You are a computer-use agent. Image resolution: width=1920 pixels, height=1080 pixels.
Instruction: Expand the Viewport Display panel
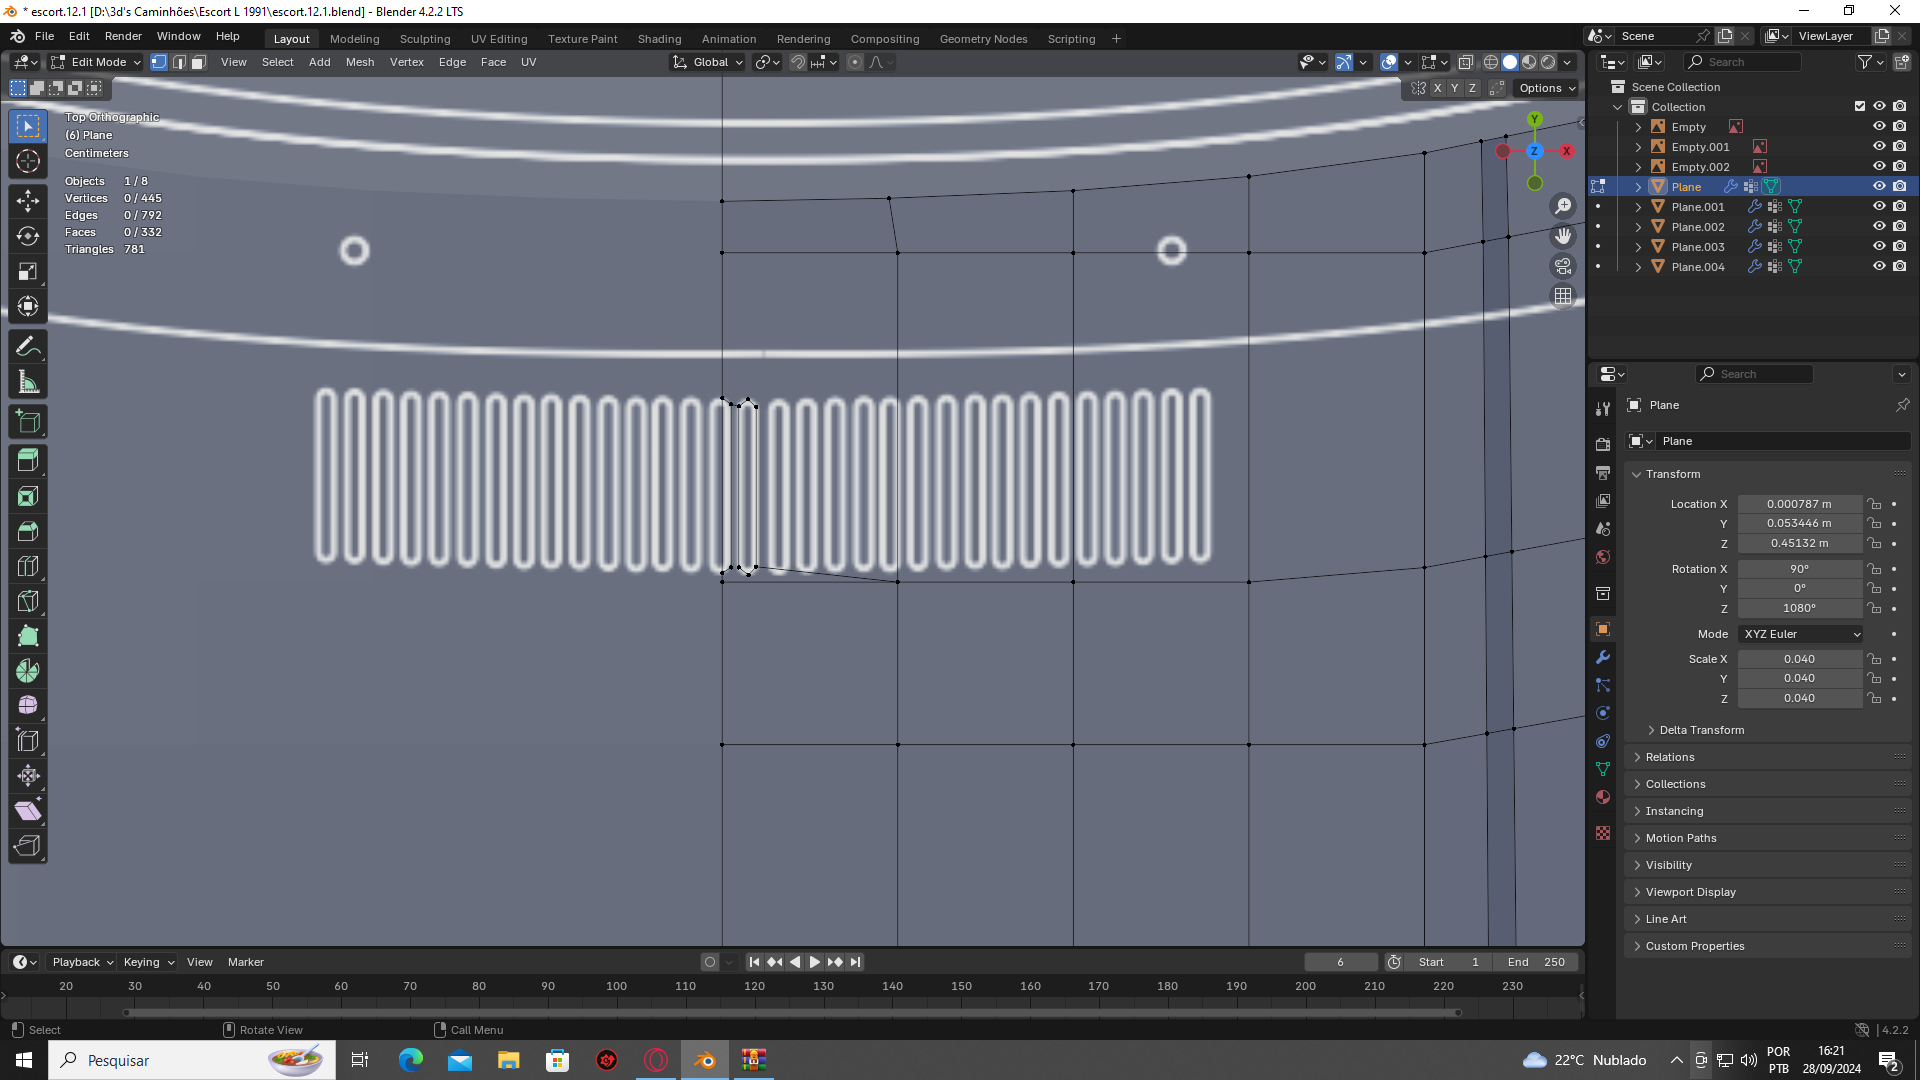(x=1690, y=892)
